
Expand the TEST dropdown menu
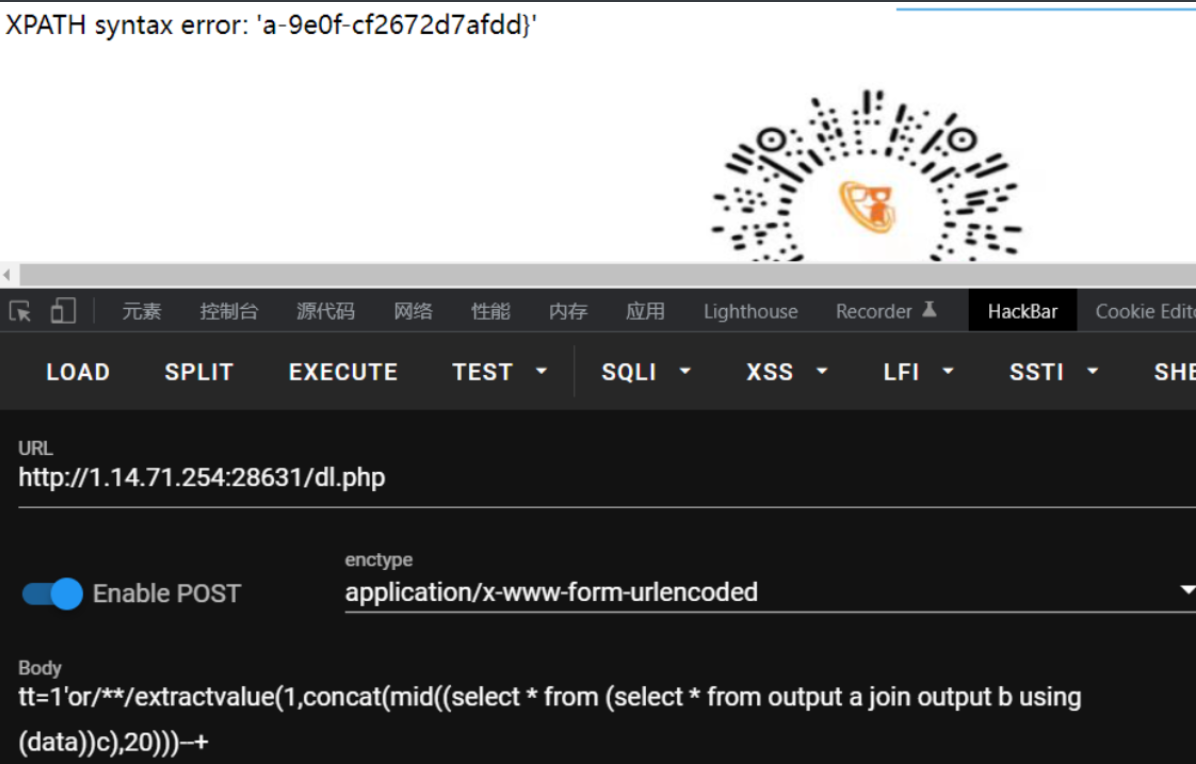(x=500, y=372)
